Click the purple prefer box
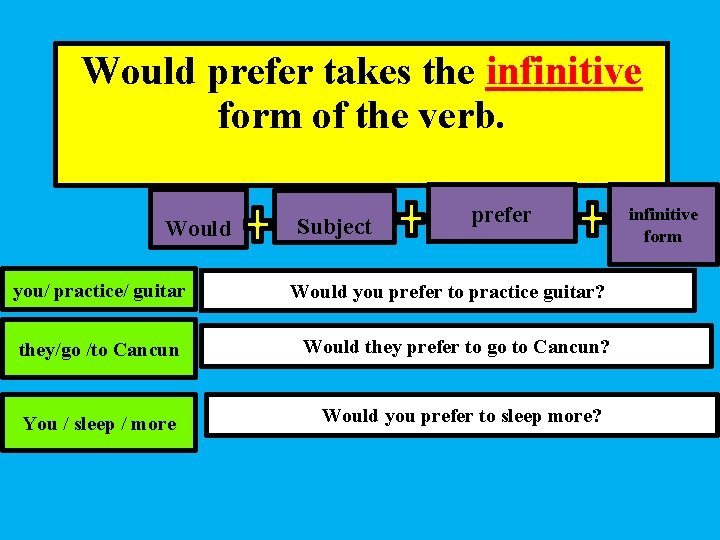 [501, 213]
